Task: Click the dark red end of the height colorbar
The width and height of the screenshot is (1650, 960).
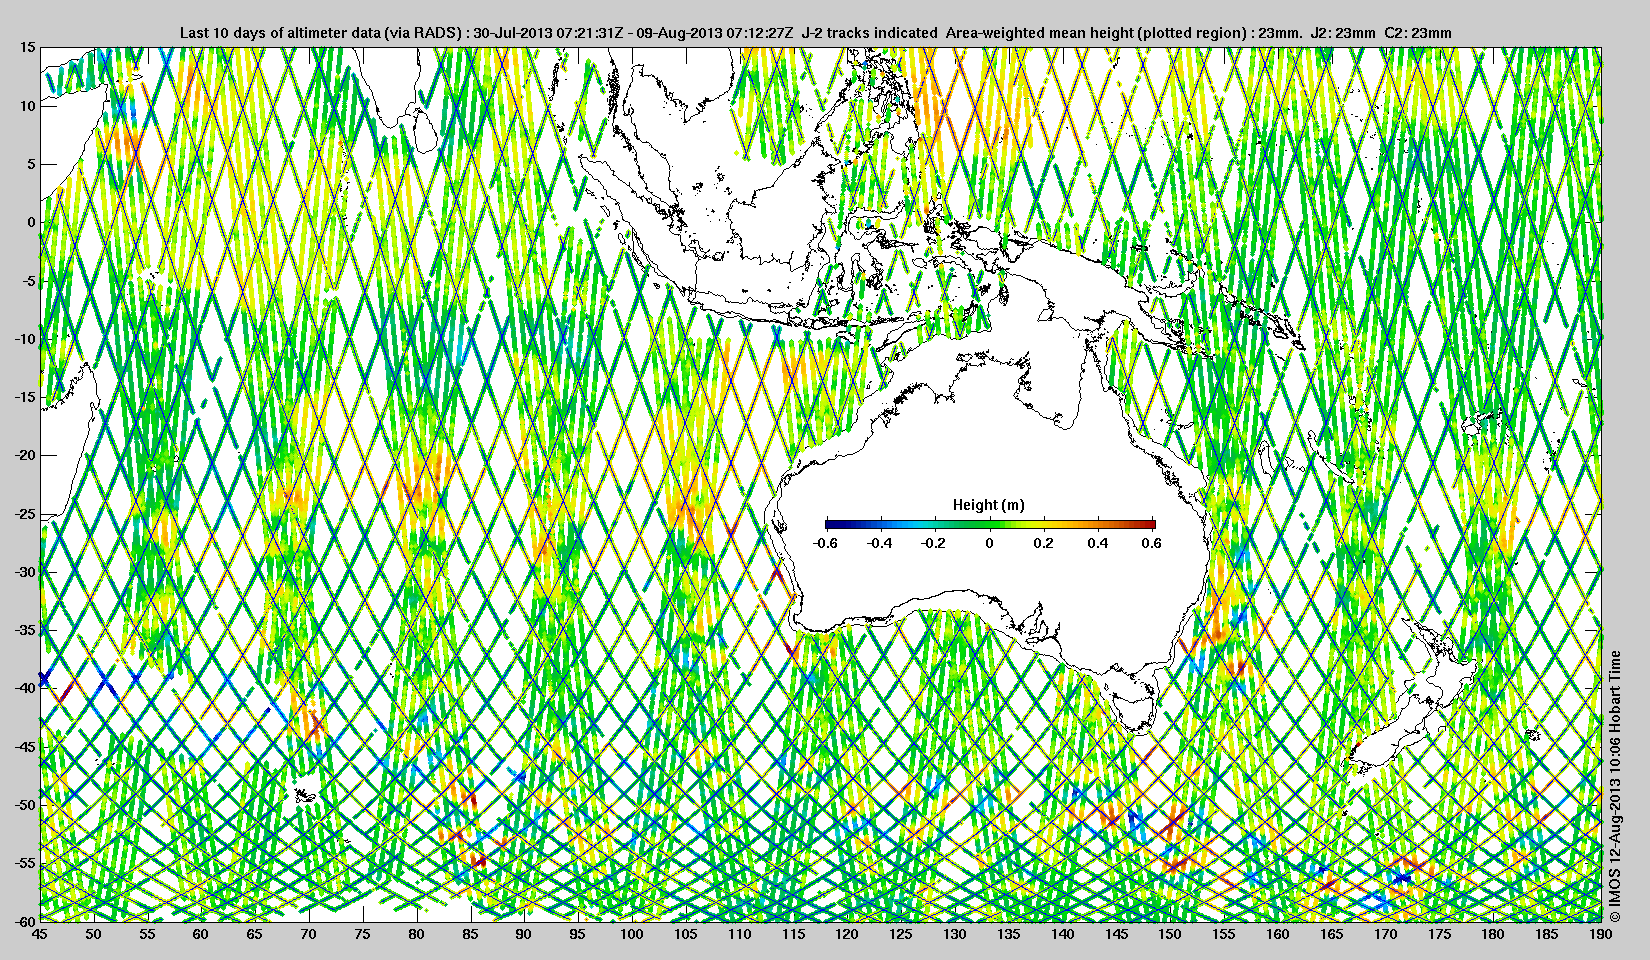Action: [1150, 524]
